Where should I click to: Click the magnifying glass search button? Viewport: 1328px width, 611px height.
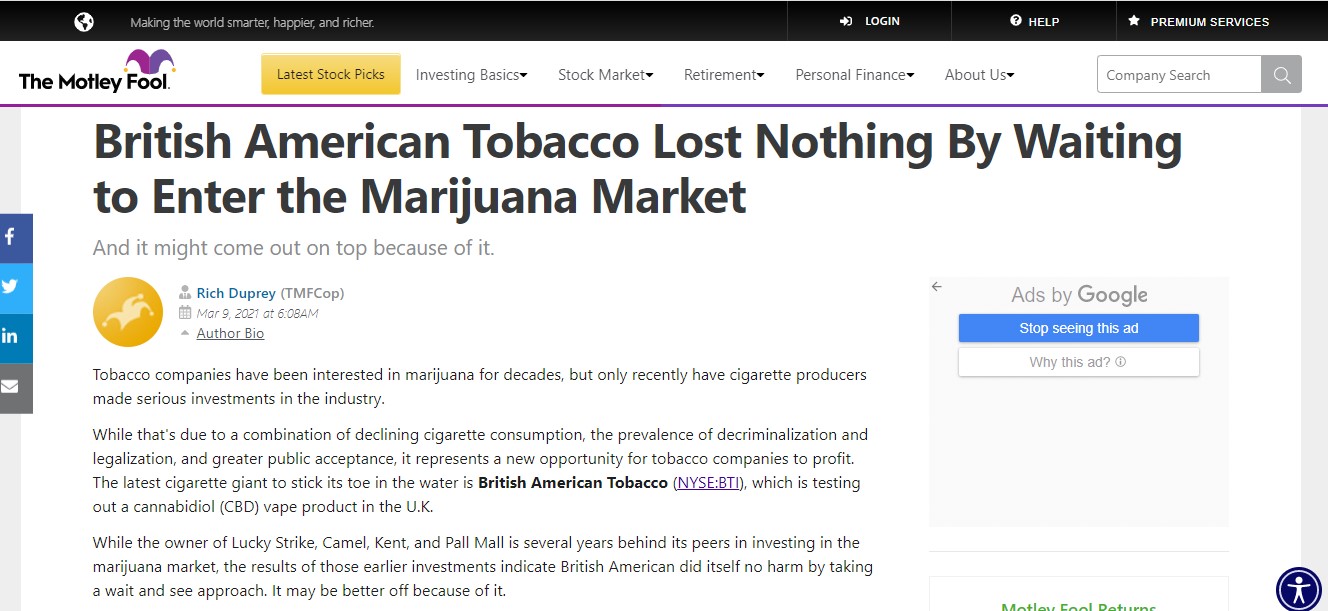pyautogui.click(x=1281, y=75)
